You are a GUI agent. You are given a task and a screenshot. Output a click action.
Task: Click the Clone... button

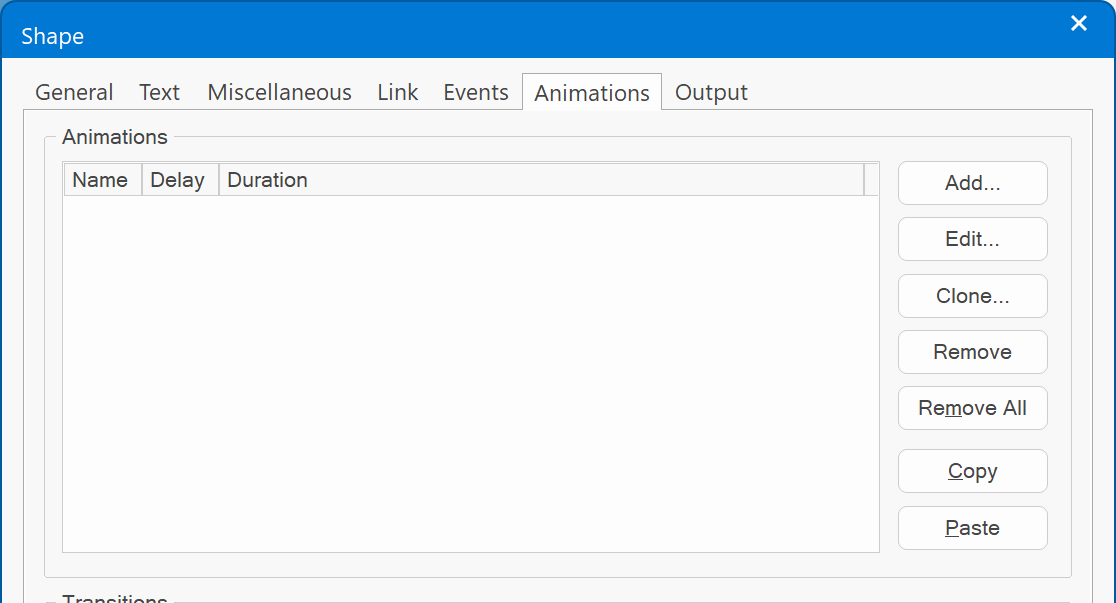(x=972, y=296)
